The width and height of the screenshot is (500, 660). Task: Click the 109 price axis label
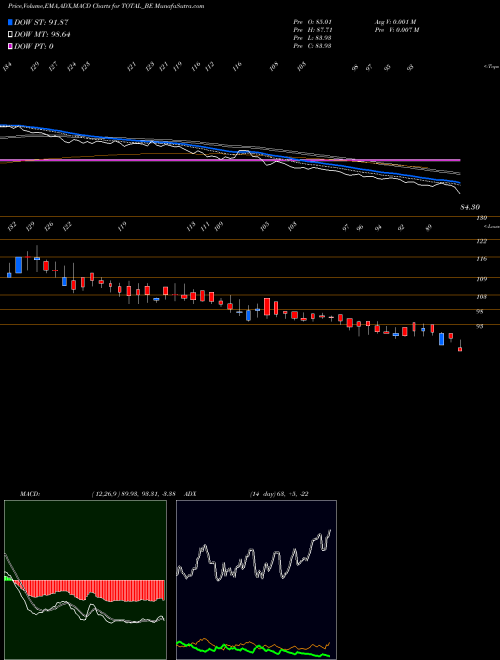481,279
